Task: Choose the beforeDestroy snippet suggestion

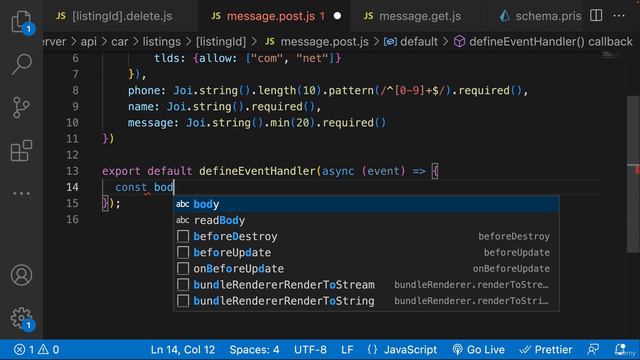Action: [366, 236]
